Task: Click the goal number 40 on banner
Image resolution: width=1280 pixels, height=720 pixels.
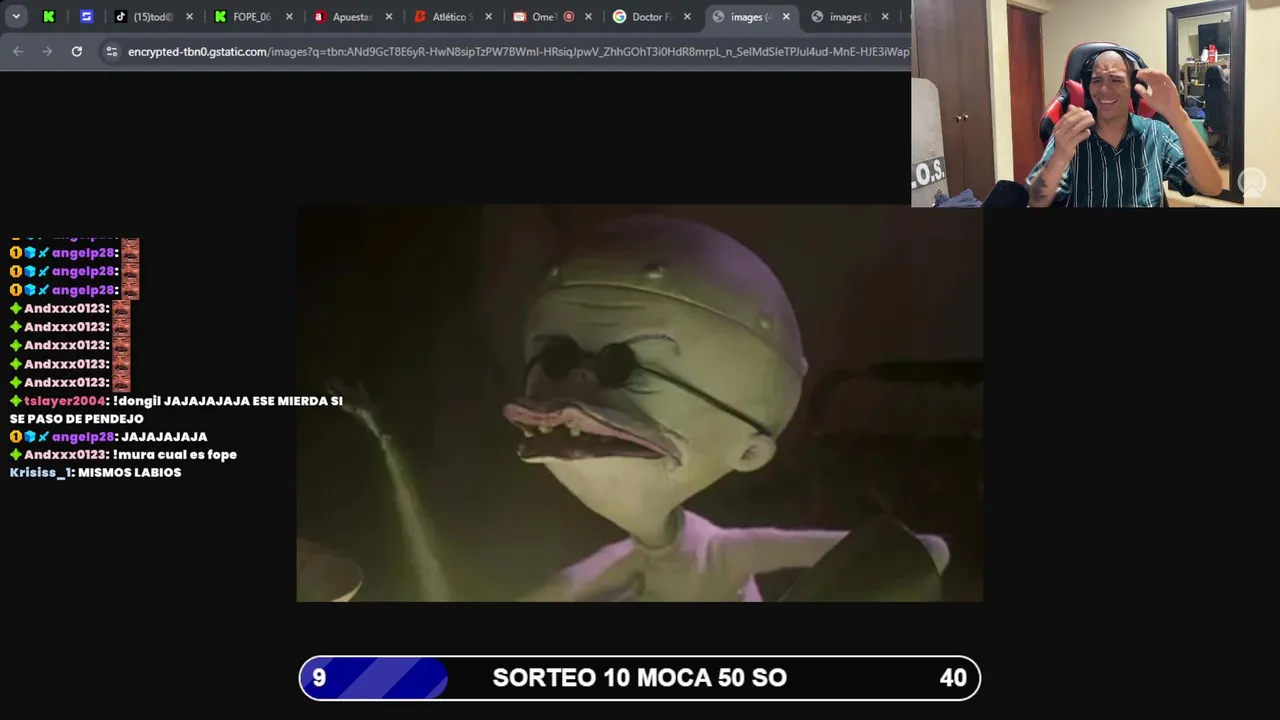Action: click(953, 678)
